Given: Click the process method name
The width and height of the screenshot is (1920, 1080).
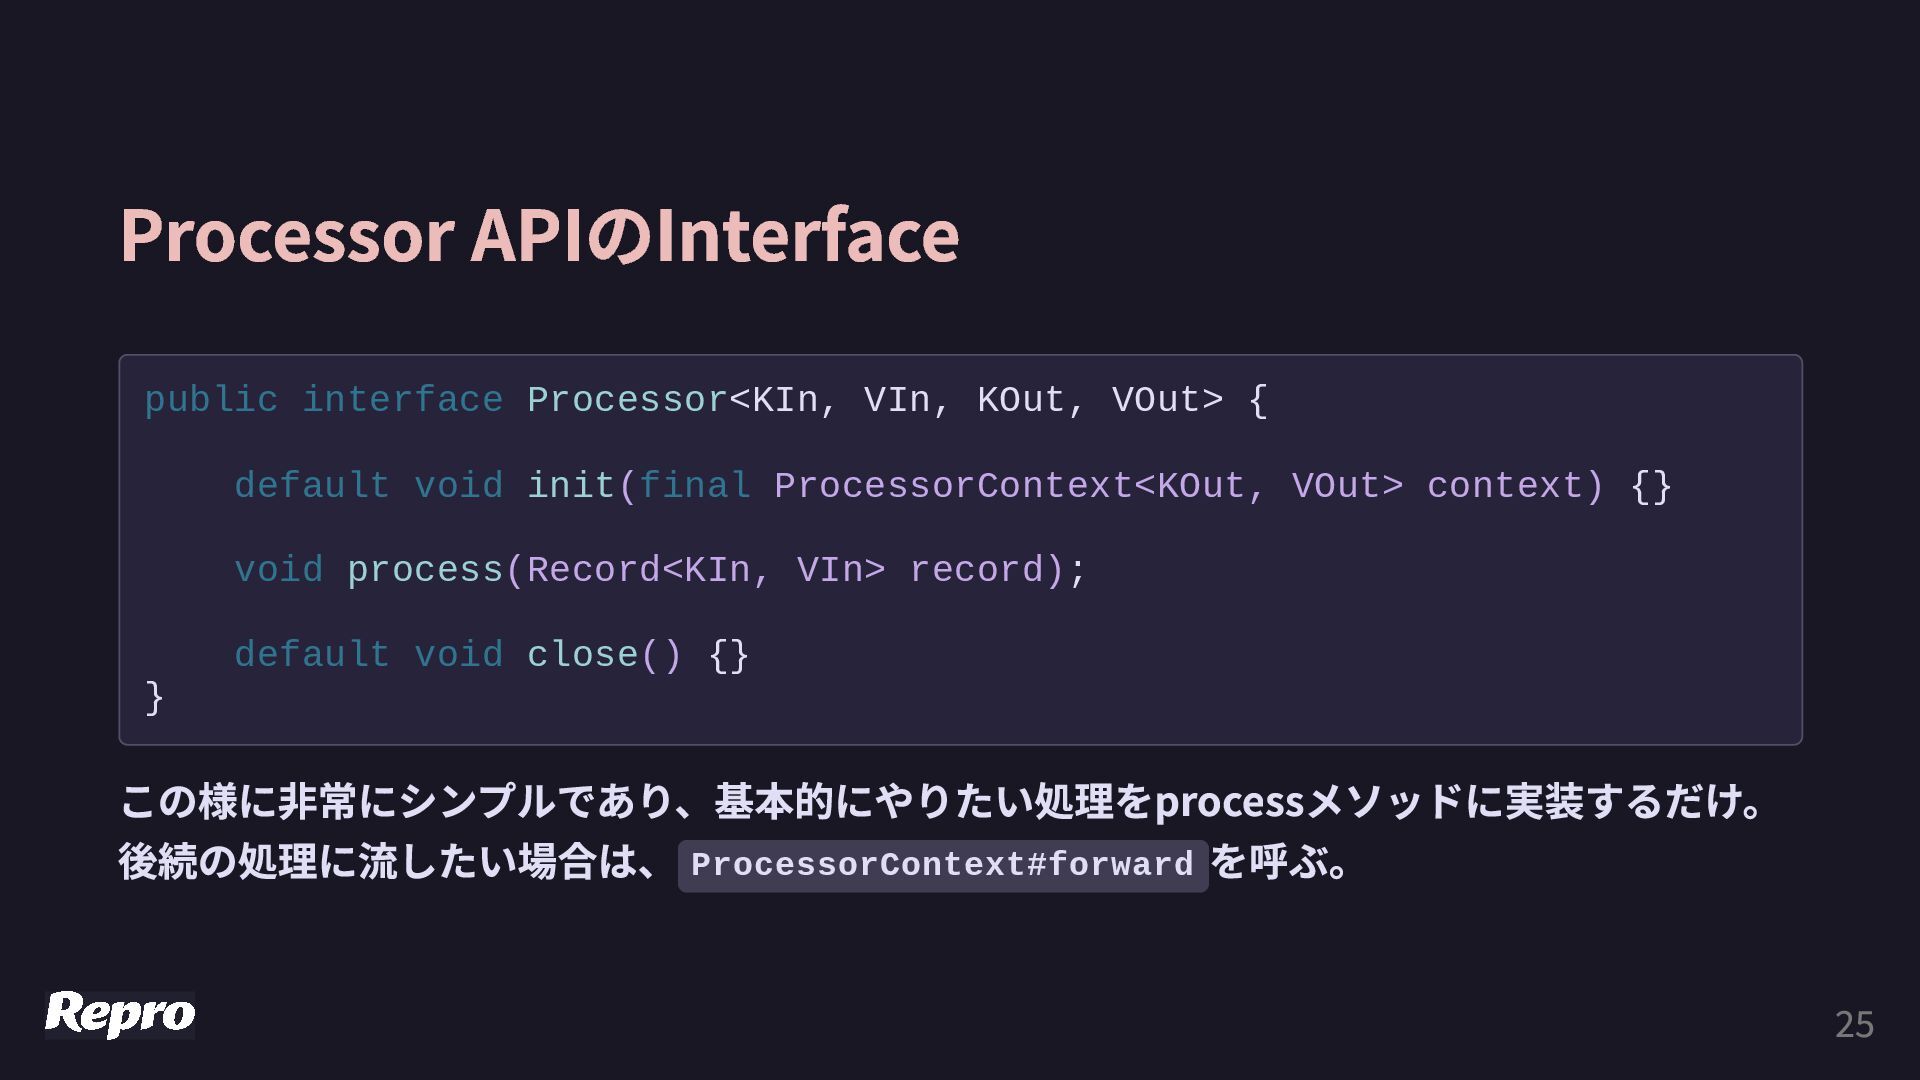Looking at the screenshot, I should click(x=425, y=571).
